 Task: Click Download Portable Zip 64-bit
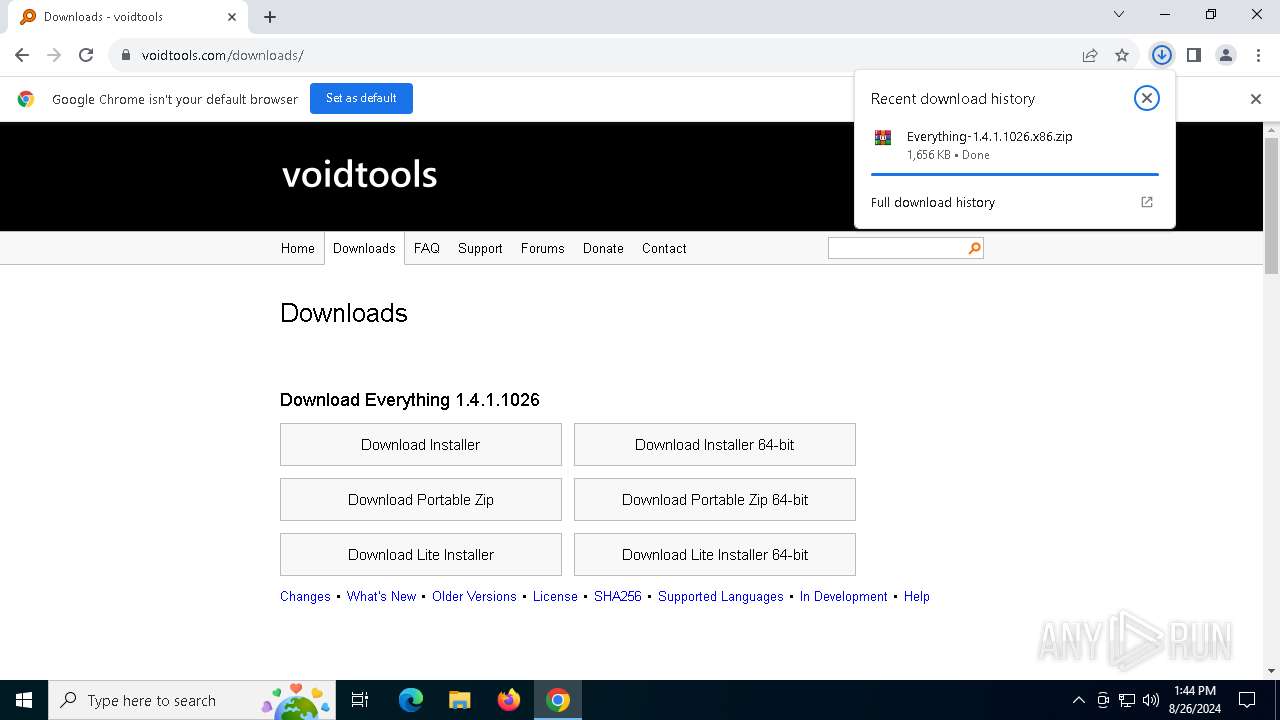tap(715, 499)
